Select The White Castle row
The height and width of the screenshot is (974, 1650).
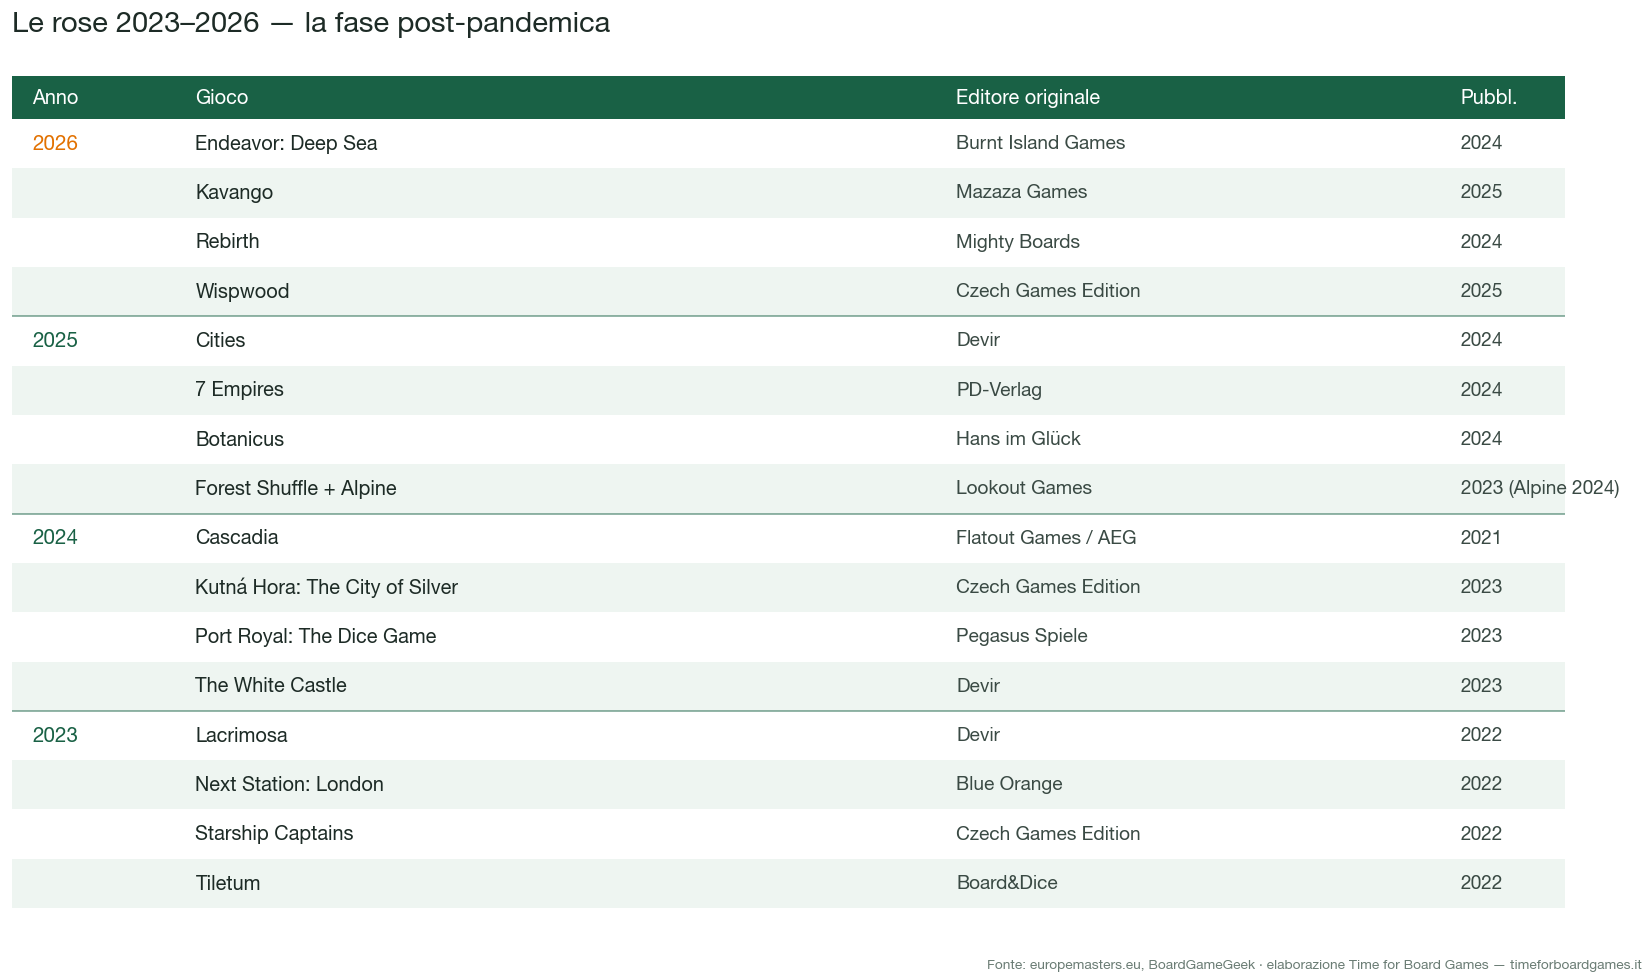[788, 686]
